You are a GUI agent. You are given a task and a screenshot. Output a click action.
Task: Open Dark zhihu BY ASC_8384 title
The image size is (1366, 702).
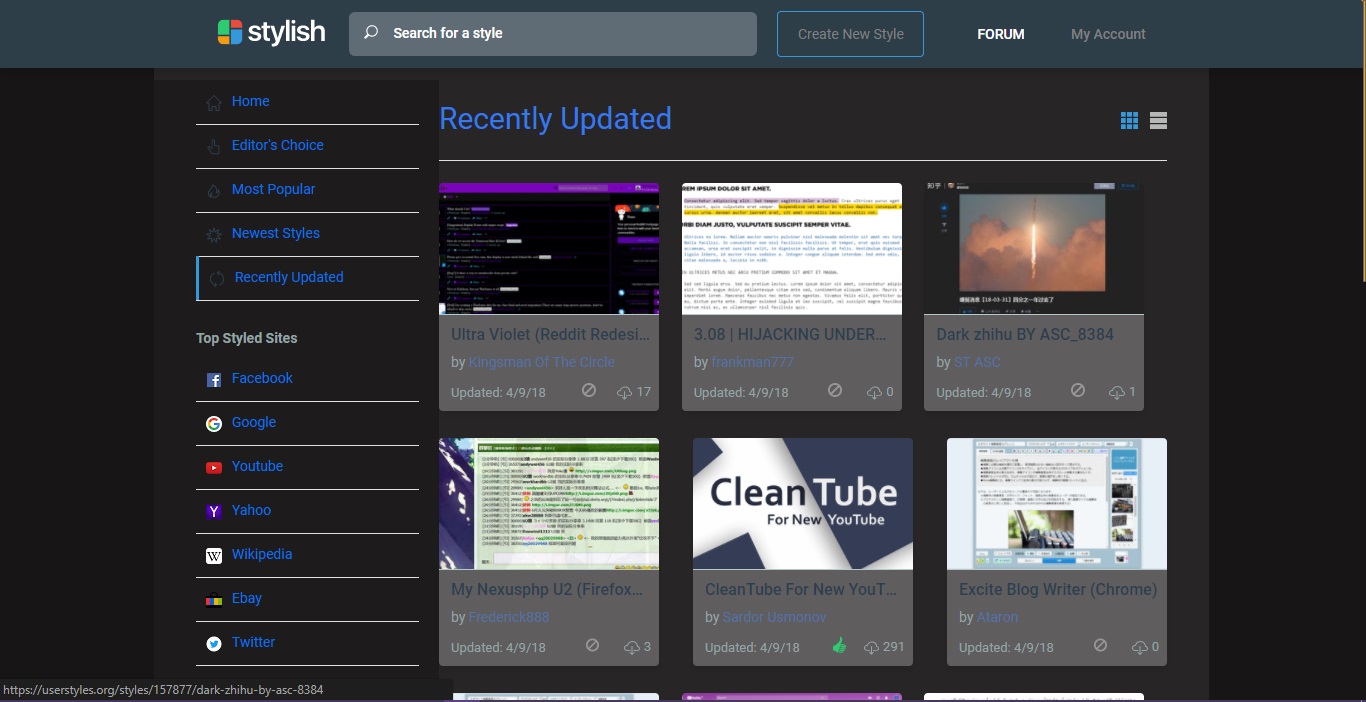1025,334
